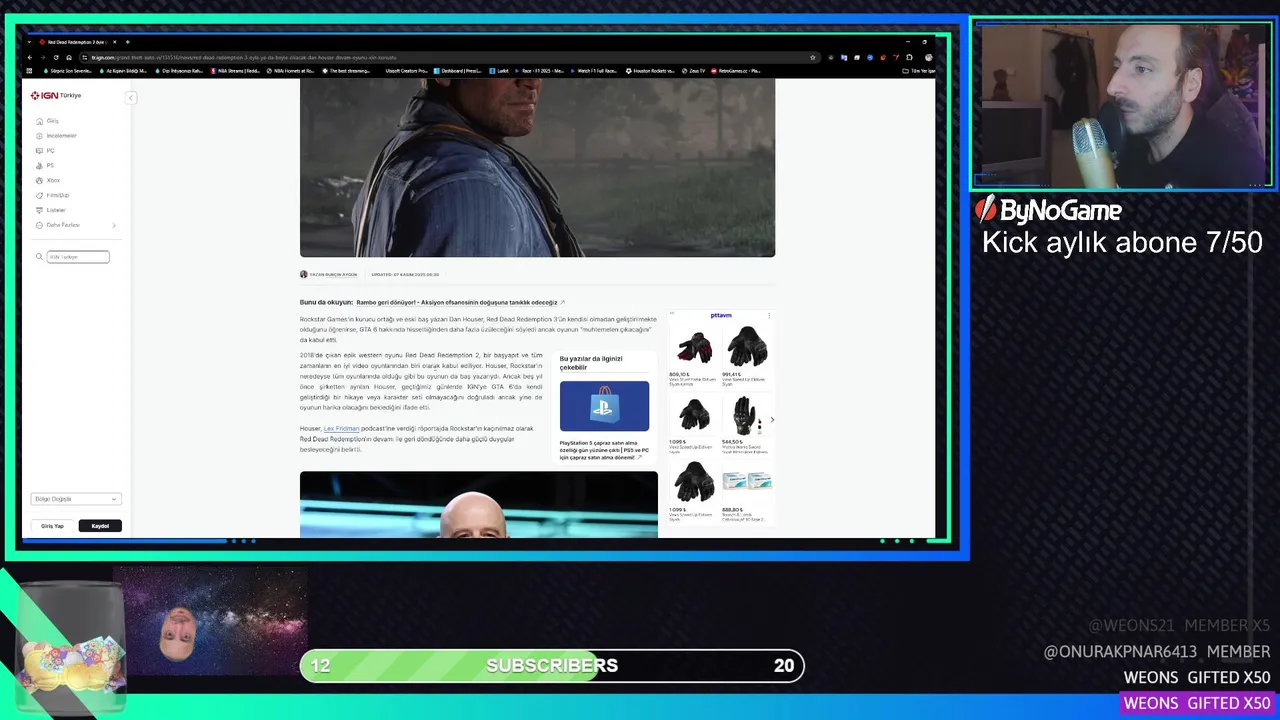Click the address bar URL
Viewport: 1280px width, 720px height.
(x=244, y=57)
